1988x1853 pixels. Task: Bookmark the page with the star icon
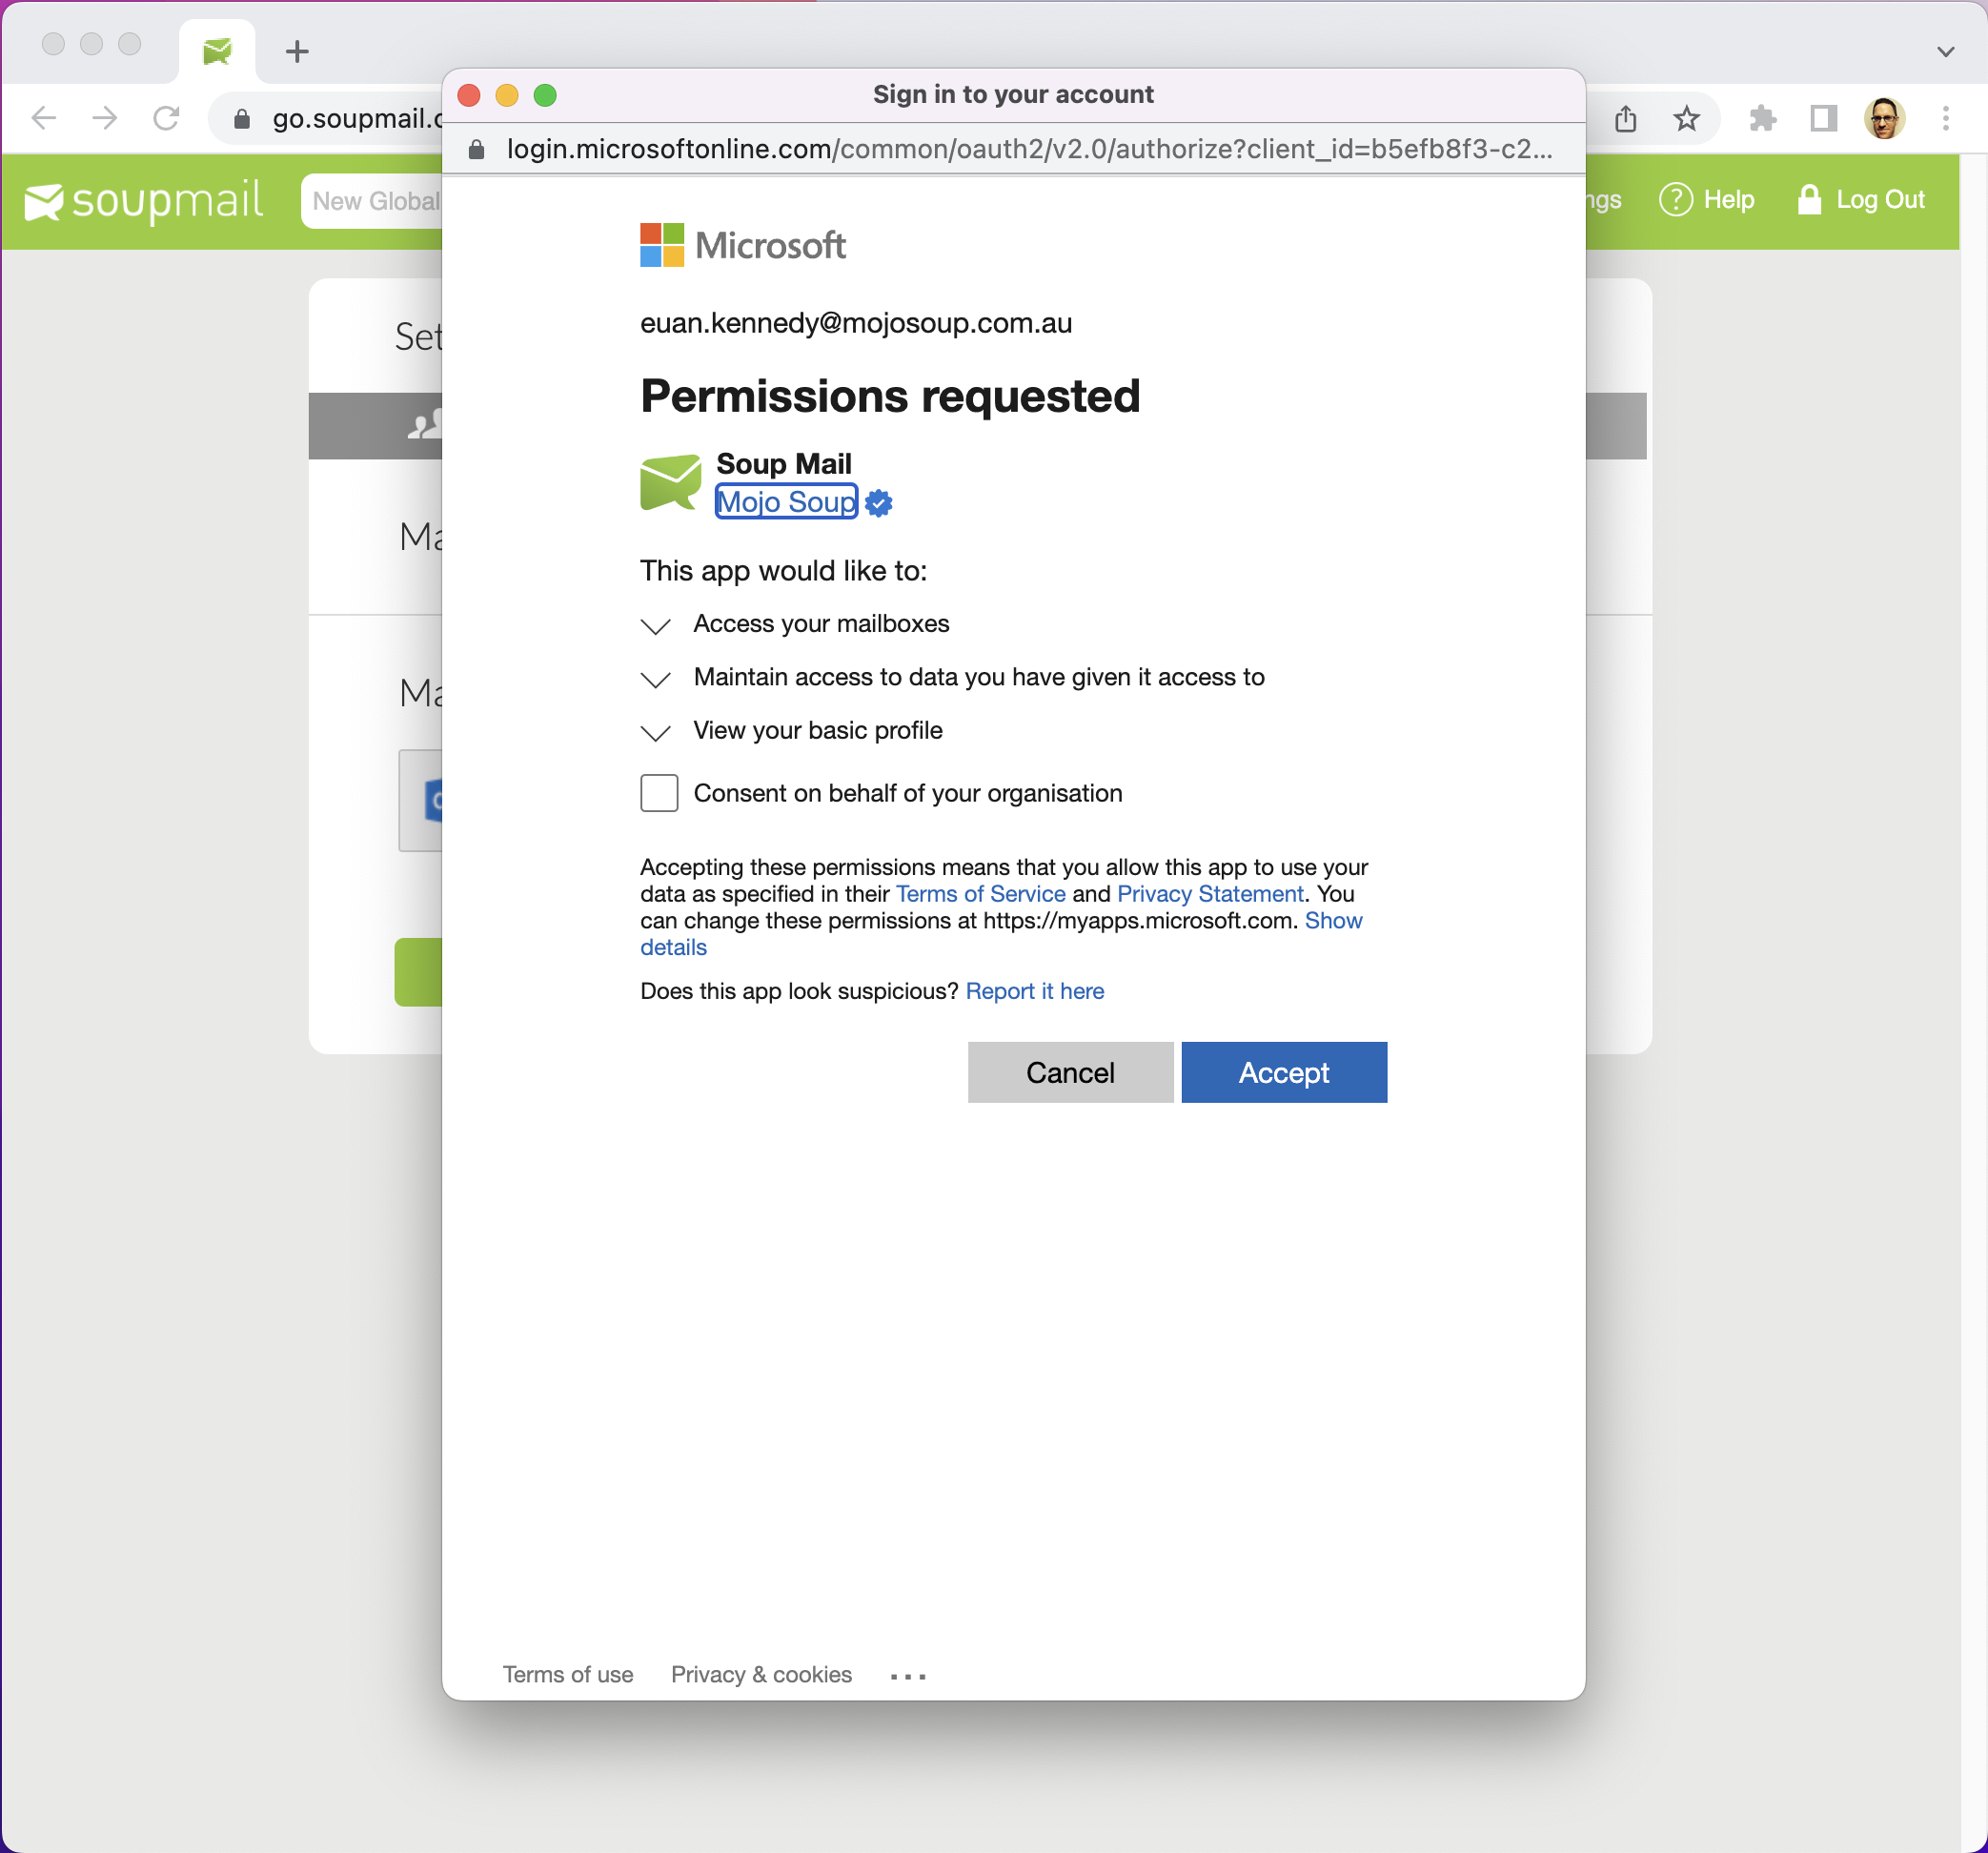1687,118
